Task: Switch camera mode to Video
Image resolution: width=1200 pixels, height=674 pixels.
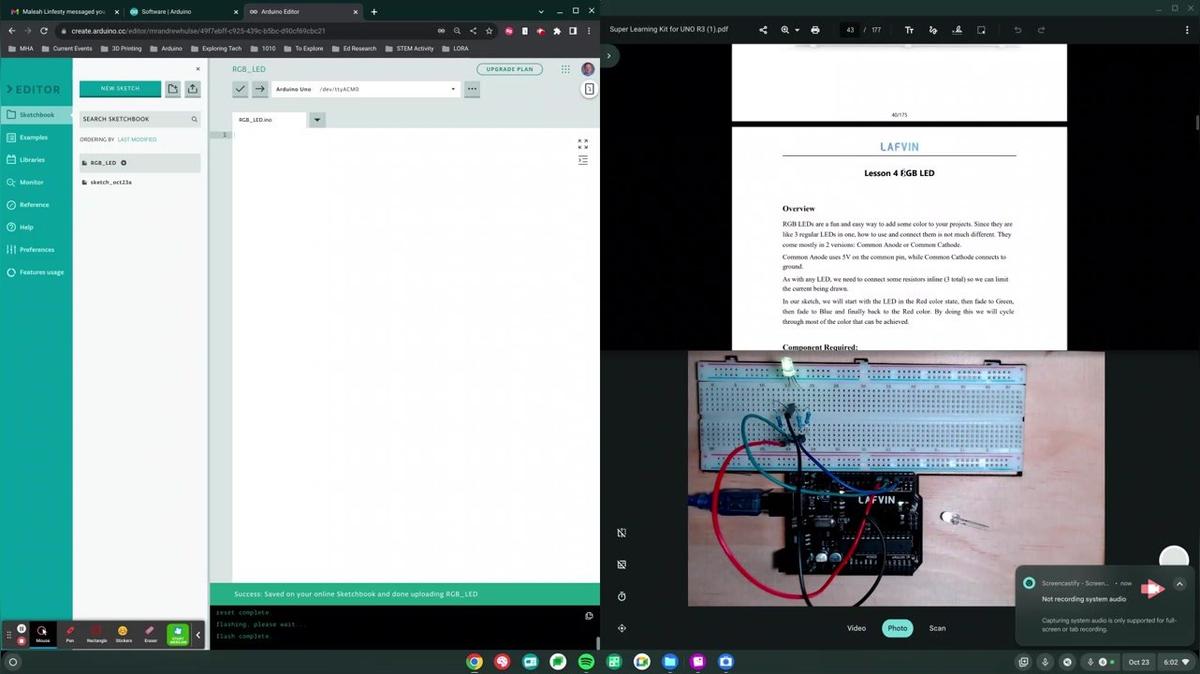Action: point(856,628)
